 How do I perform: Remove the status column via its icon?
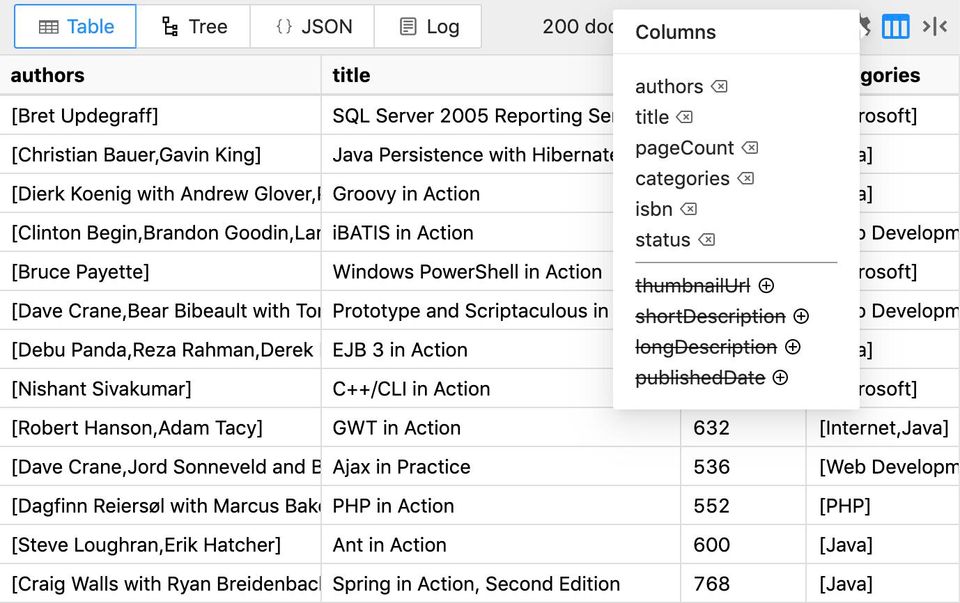click(x=707, y=239)
